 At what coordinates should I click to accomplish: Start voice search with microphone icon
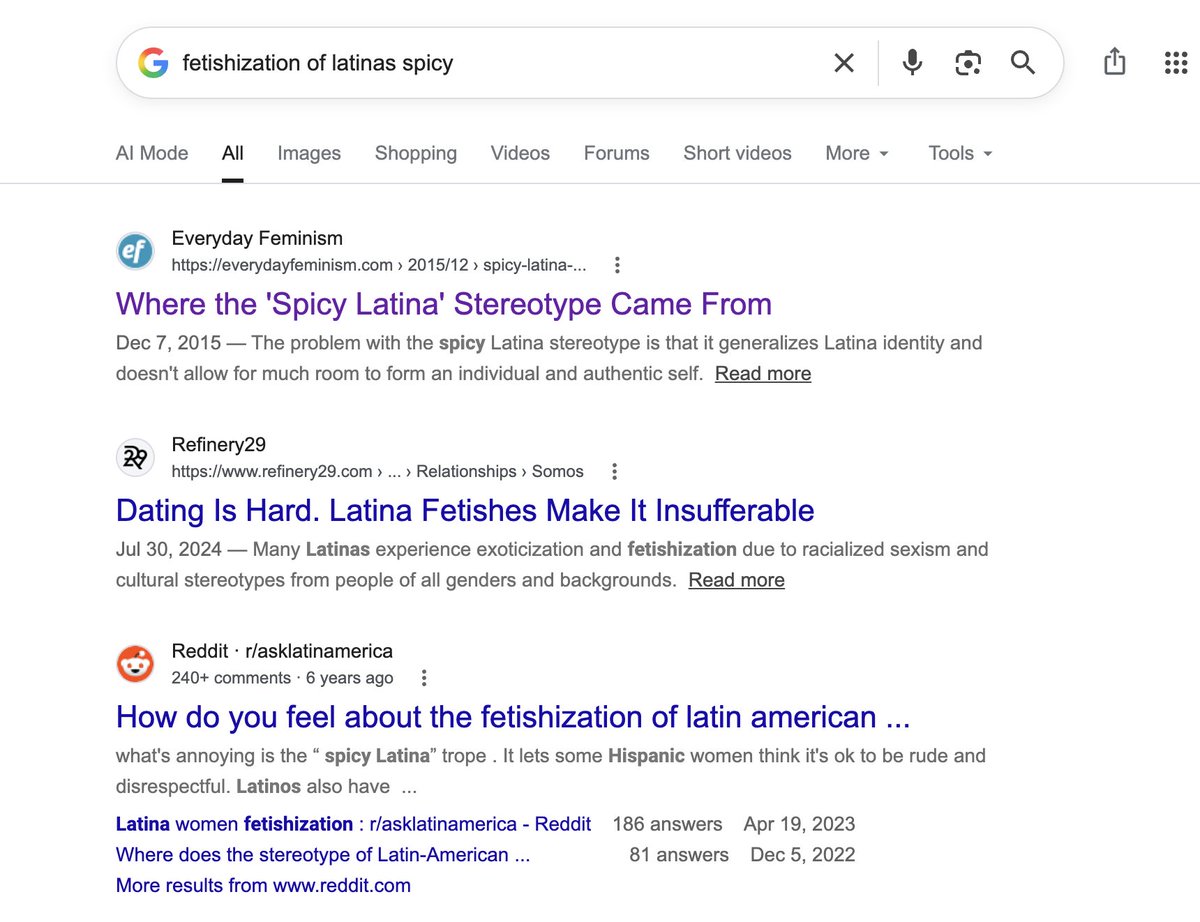pyautogui.click(x=912, y=63)
